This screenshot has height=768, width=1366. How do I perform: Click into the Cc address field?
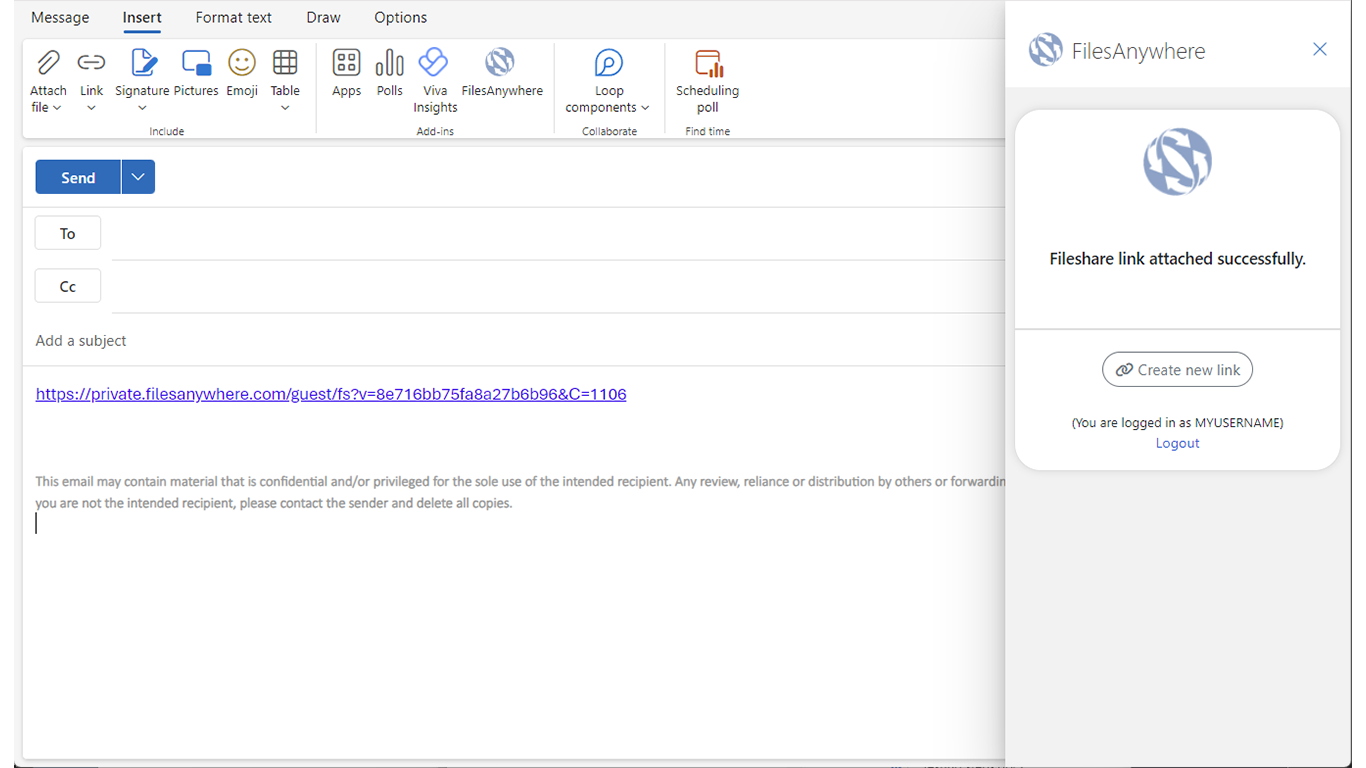coord(558,287)
